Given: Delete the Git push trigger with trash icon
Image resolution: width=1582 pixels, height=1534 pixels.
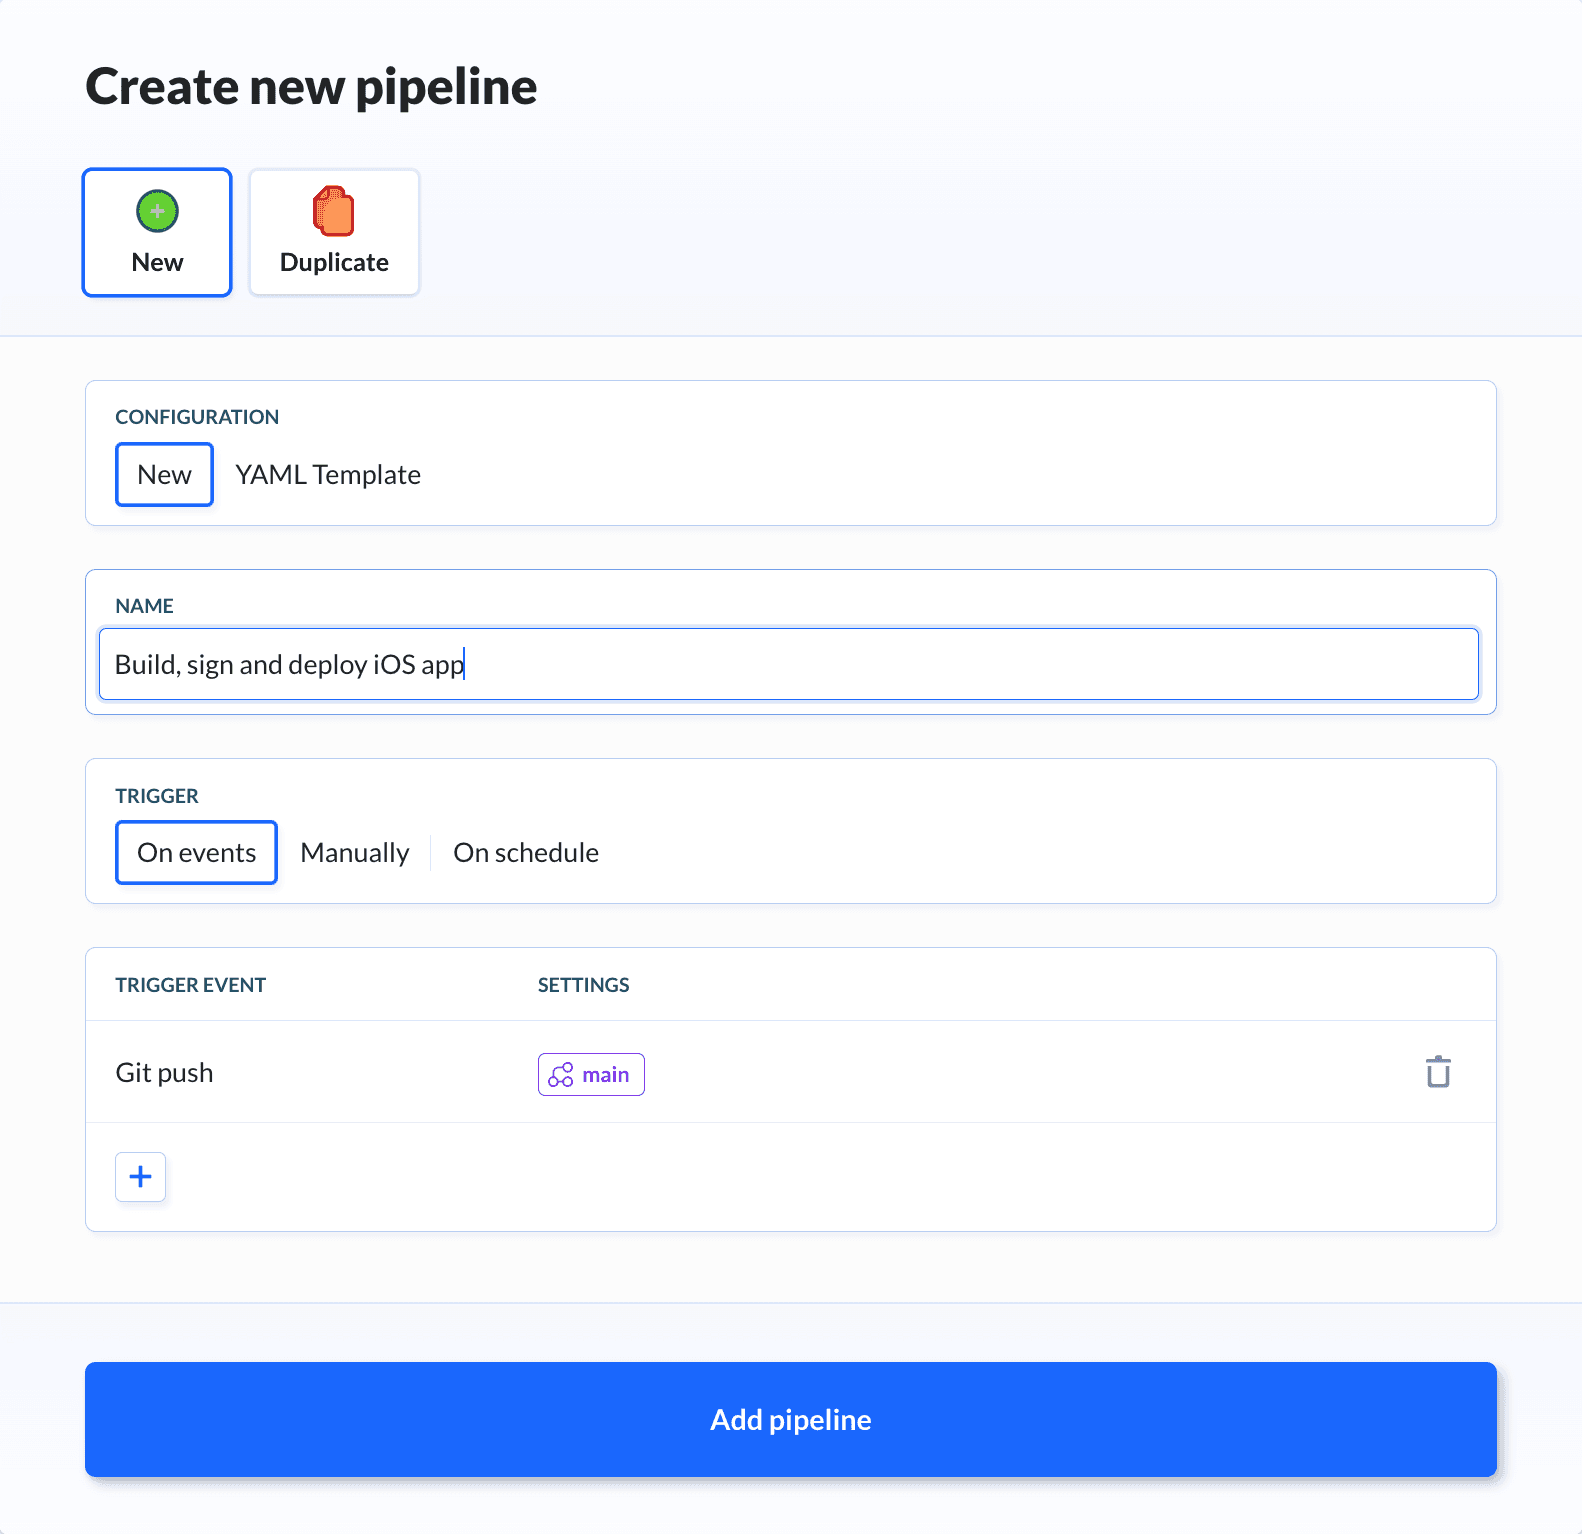Looking at the screenshot, I should [x=1438, y=1071].
